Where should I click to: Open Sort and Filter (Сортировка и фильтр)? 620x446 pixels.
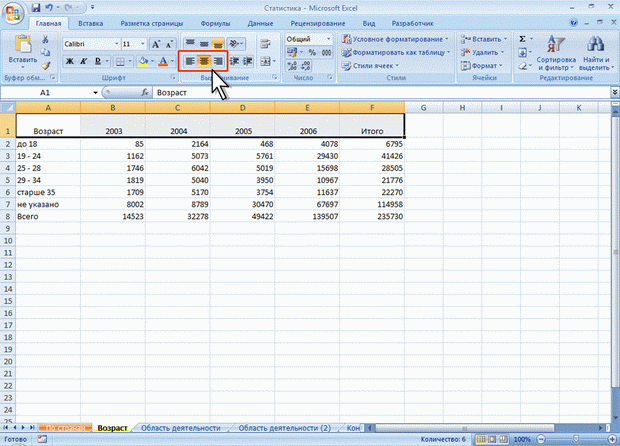(556, 53)
